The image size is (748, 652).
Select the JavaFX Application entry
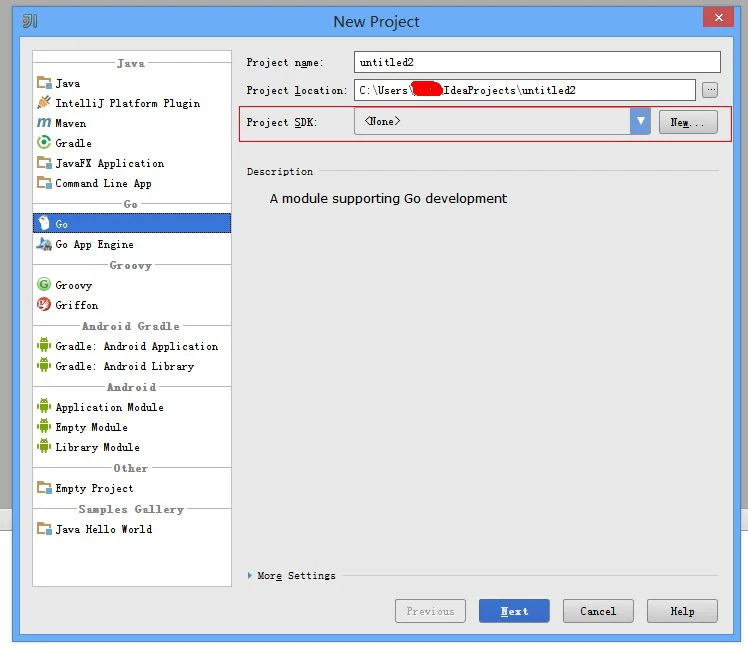click(x=110, y=164)
